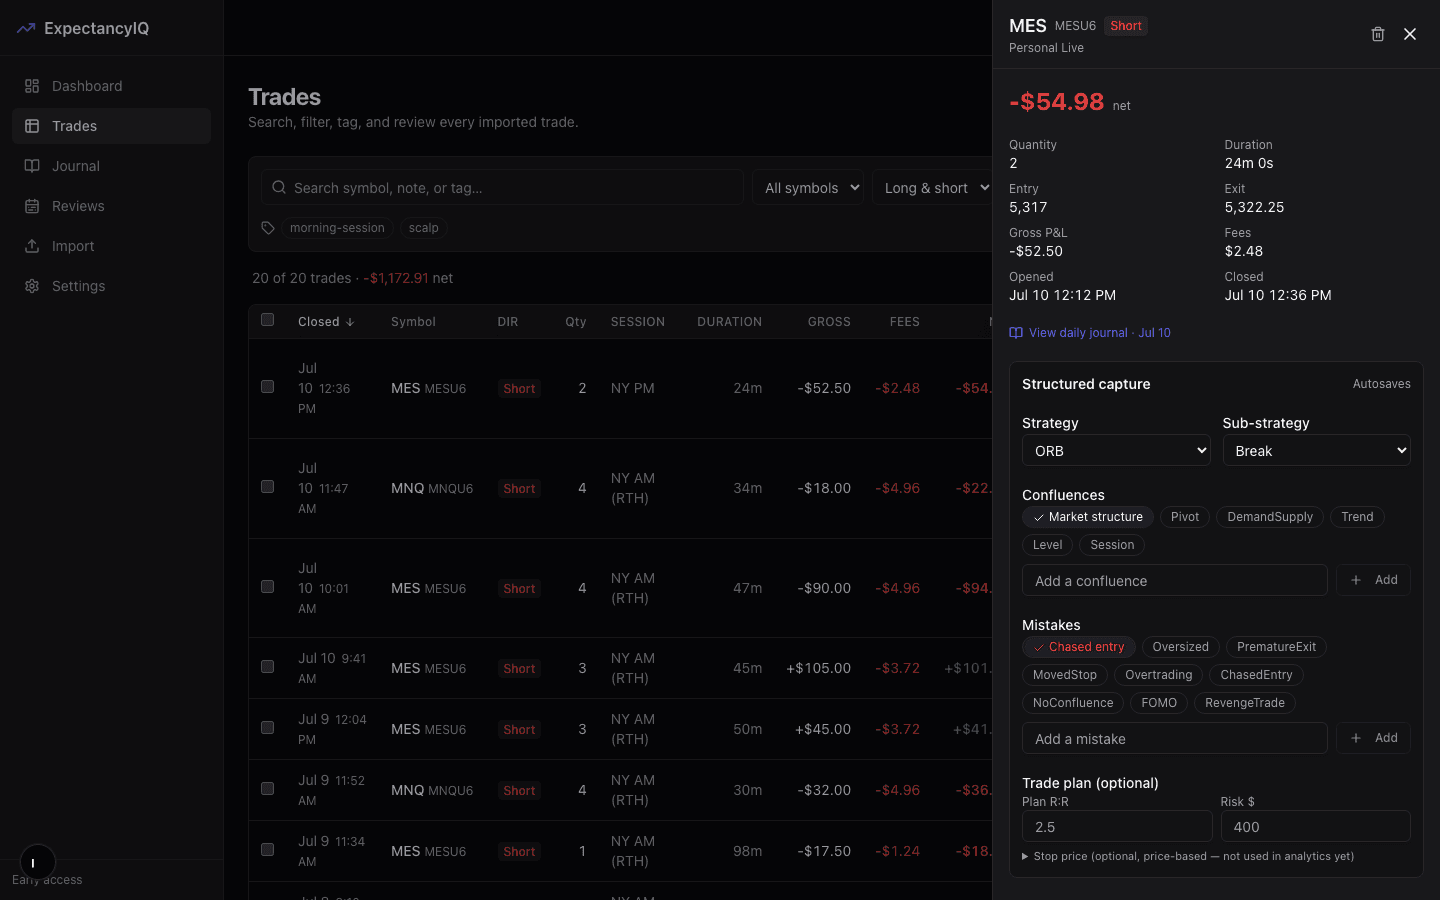
Task: Click the Add a mistake field
Action: (1174, 738)
